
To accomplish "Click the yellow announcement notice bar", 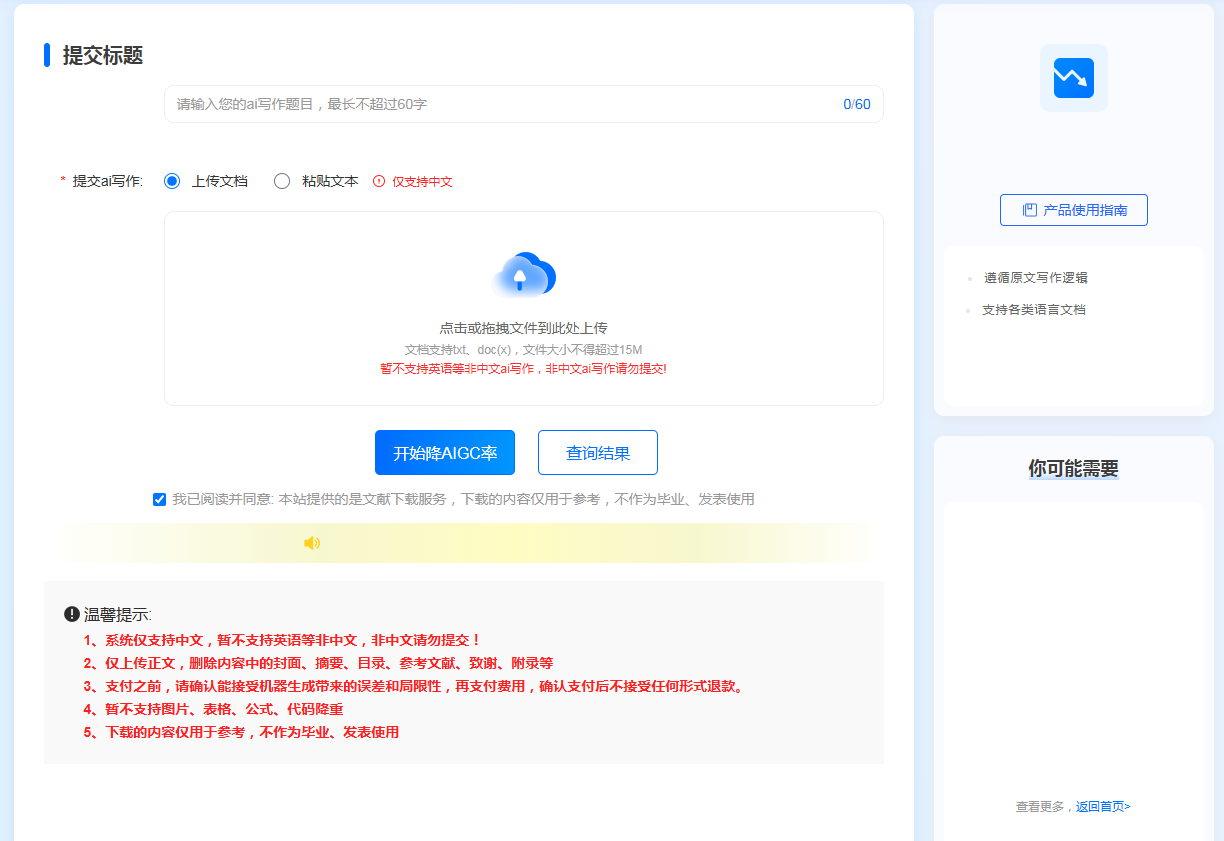I will coord(600,543).
